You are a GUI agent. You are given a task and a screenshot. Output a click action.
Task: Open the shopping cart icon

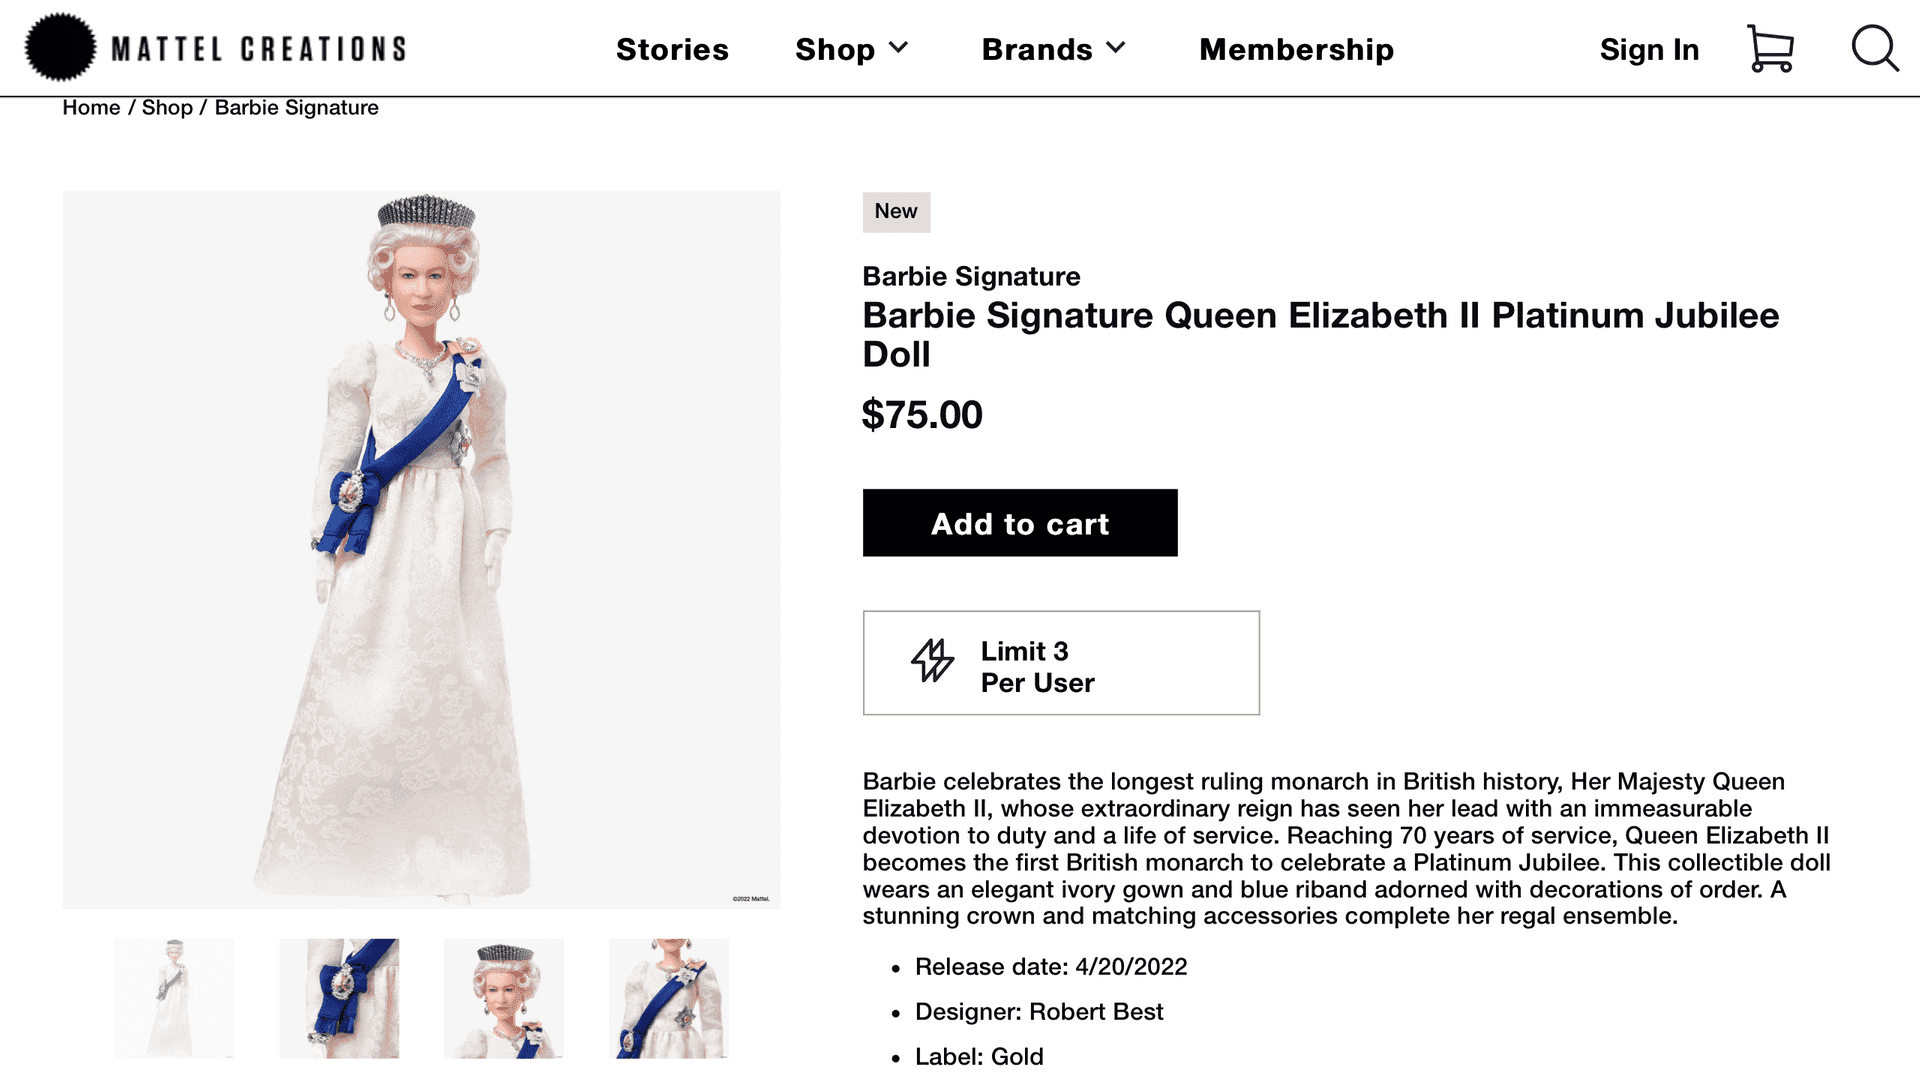point(1770,49)
